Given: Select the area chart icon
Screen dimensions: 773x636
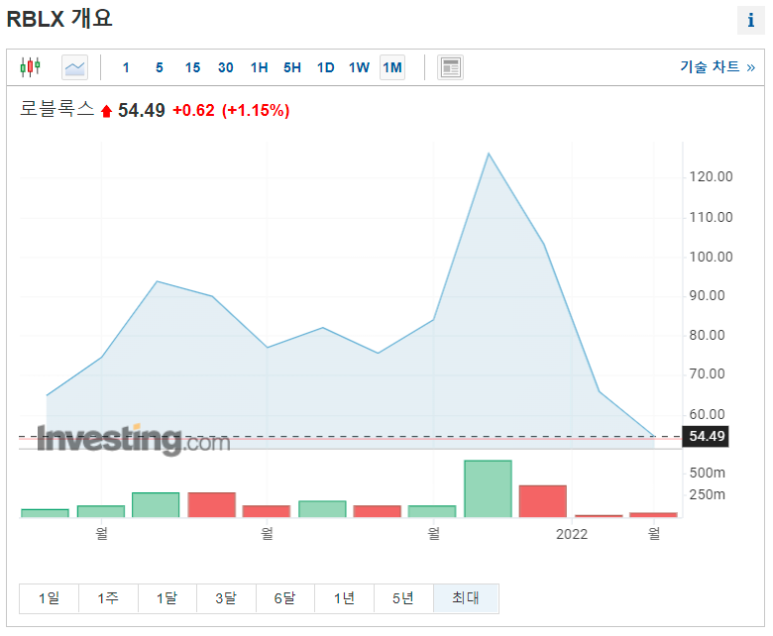Looking at the screenshot, I should tap(74, 67).
